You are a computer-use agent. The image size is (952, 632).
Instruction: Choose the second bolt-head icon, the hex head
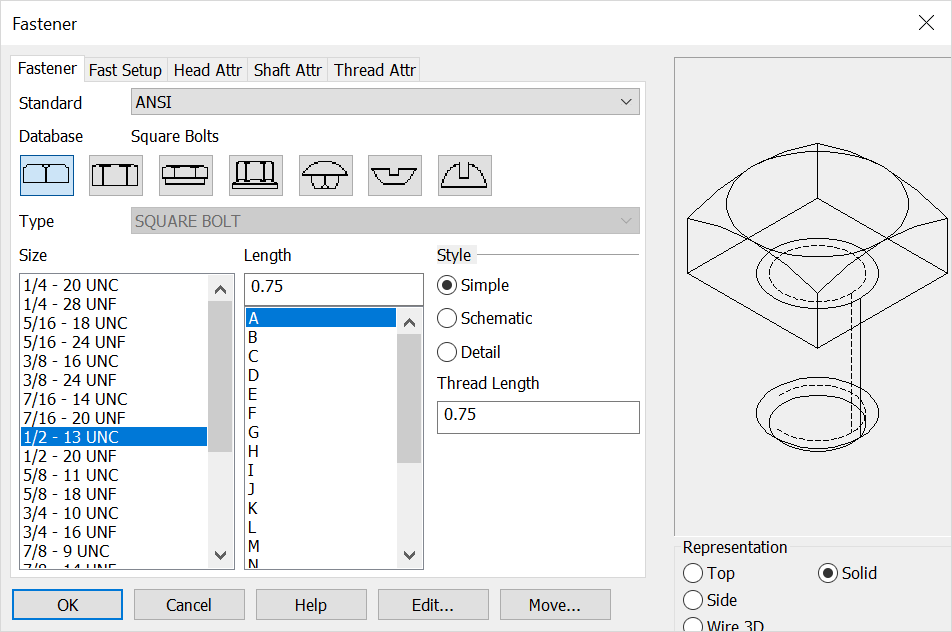pos(116,175)
